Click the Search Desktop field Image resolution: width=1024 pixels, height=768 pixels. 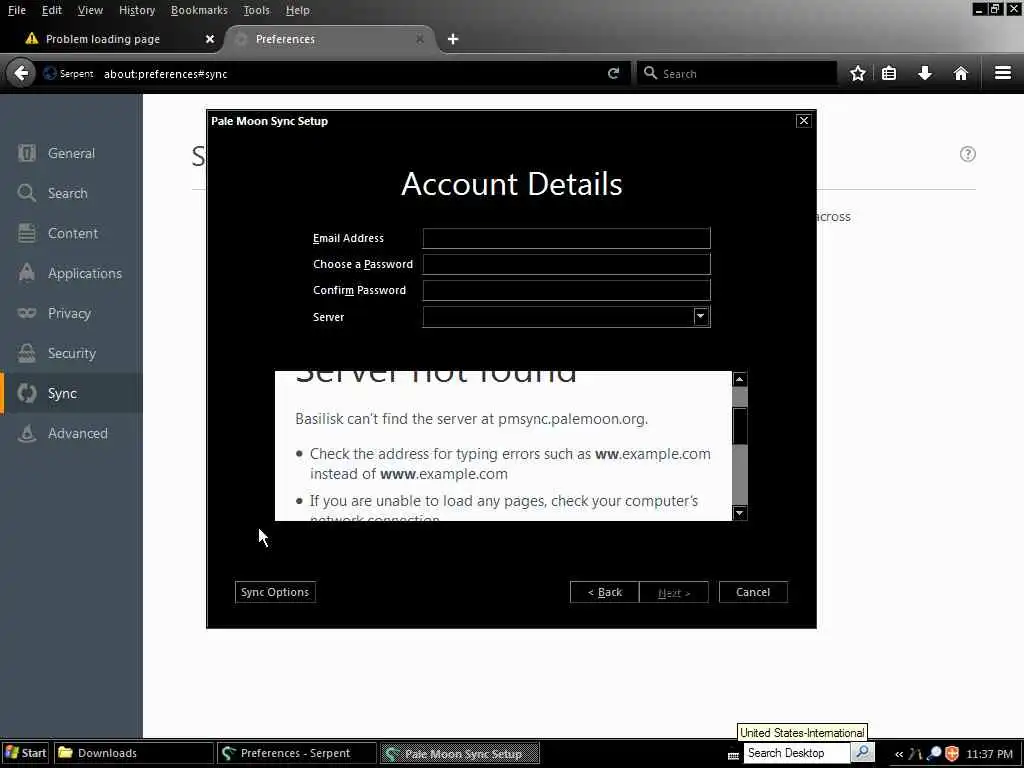[797, 753]
